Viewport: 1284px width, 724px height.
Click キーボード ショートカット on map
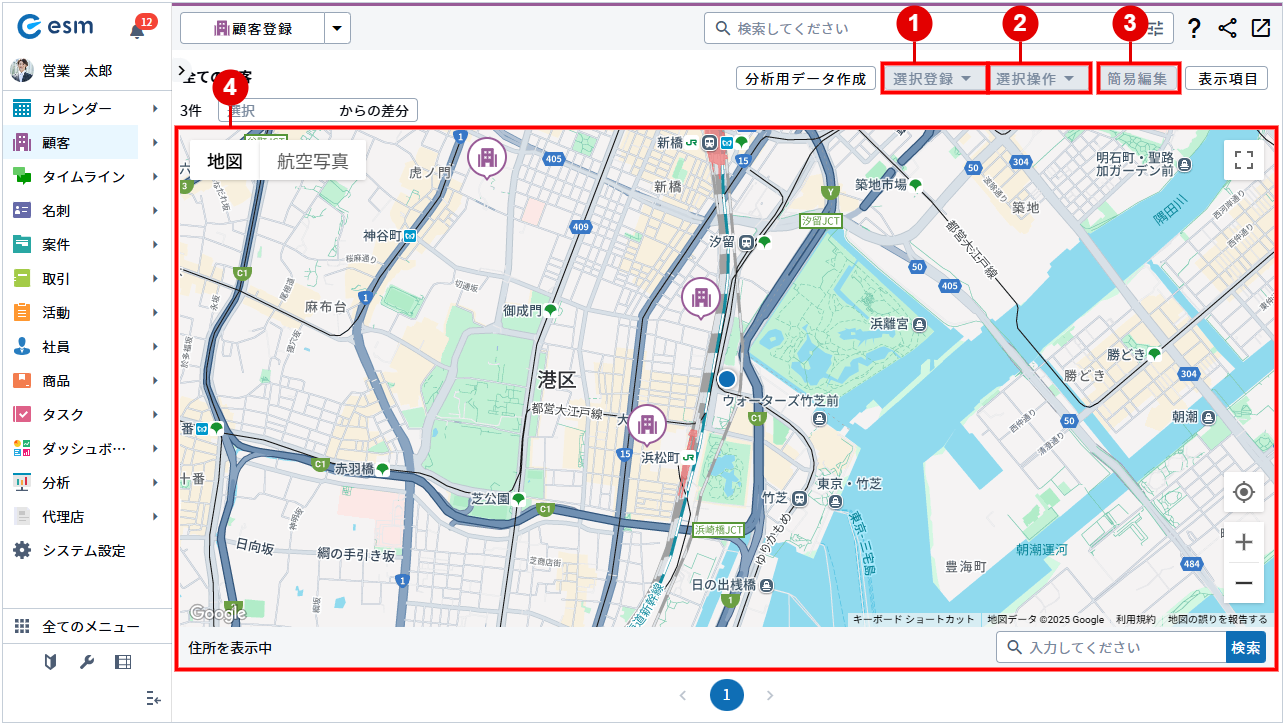[x=914, y=620]
